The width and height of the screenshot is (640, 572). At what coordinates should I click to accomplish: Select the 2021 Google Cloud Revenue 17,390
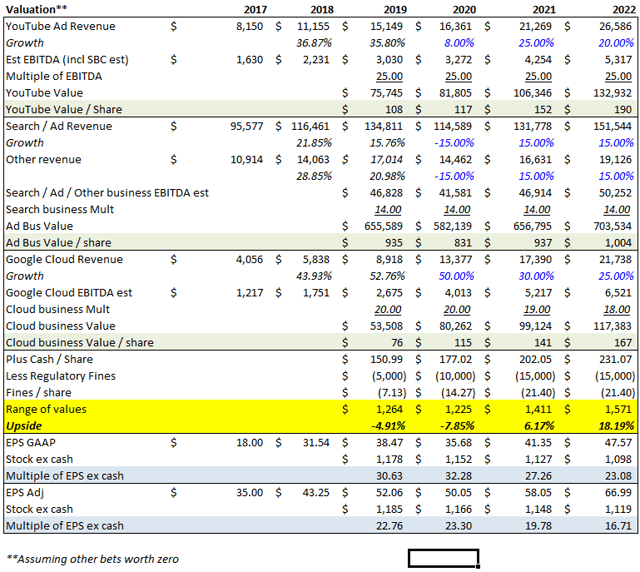coord(535,260)
